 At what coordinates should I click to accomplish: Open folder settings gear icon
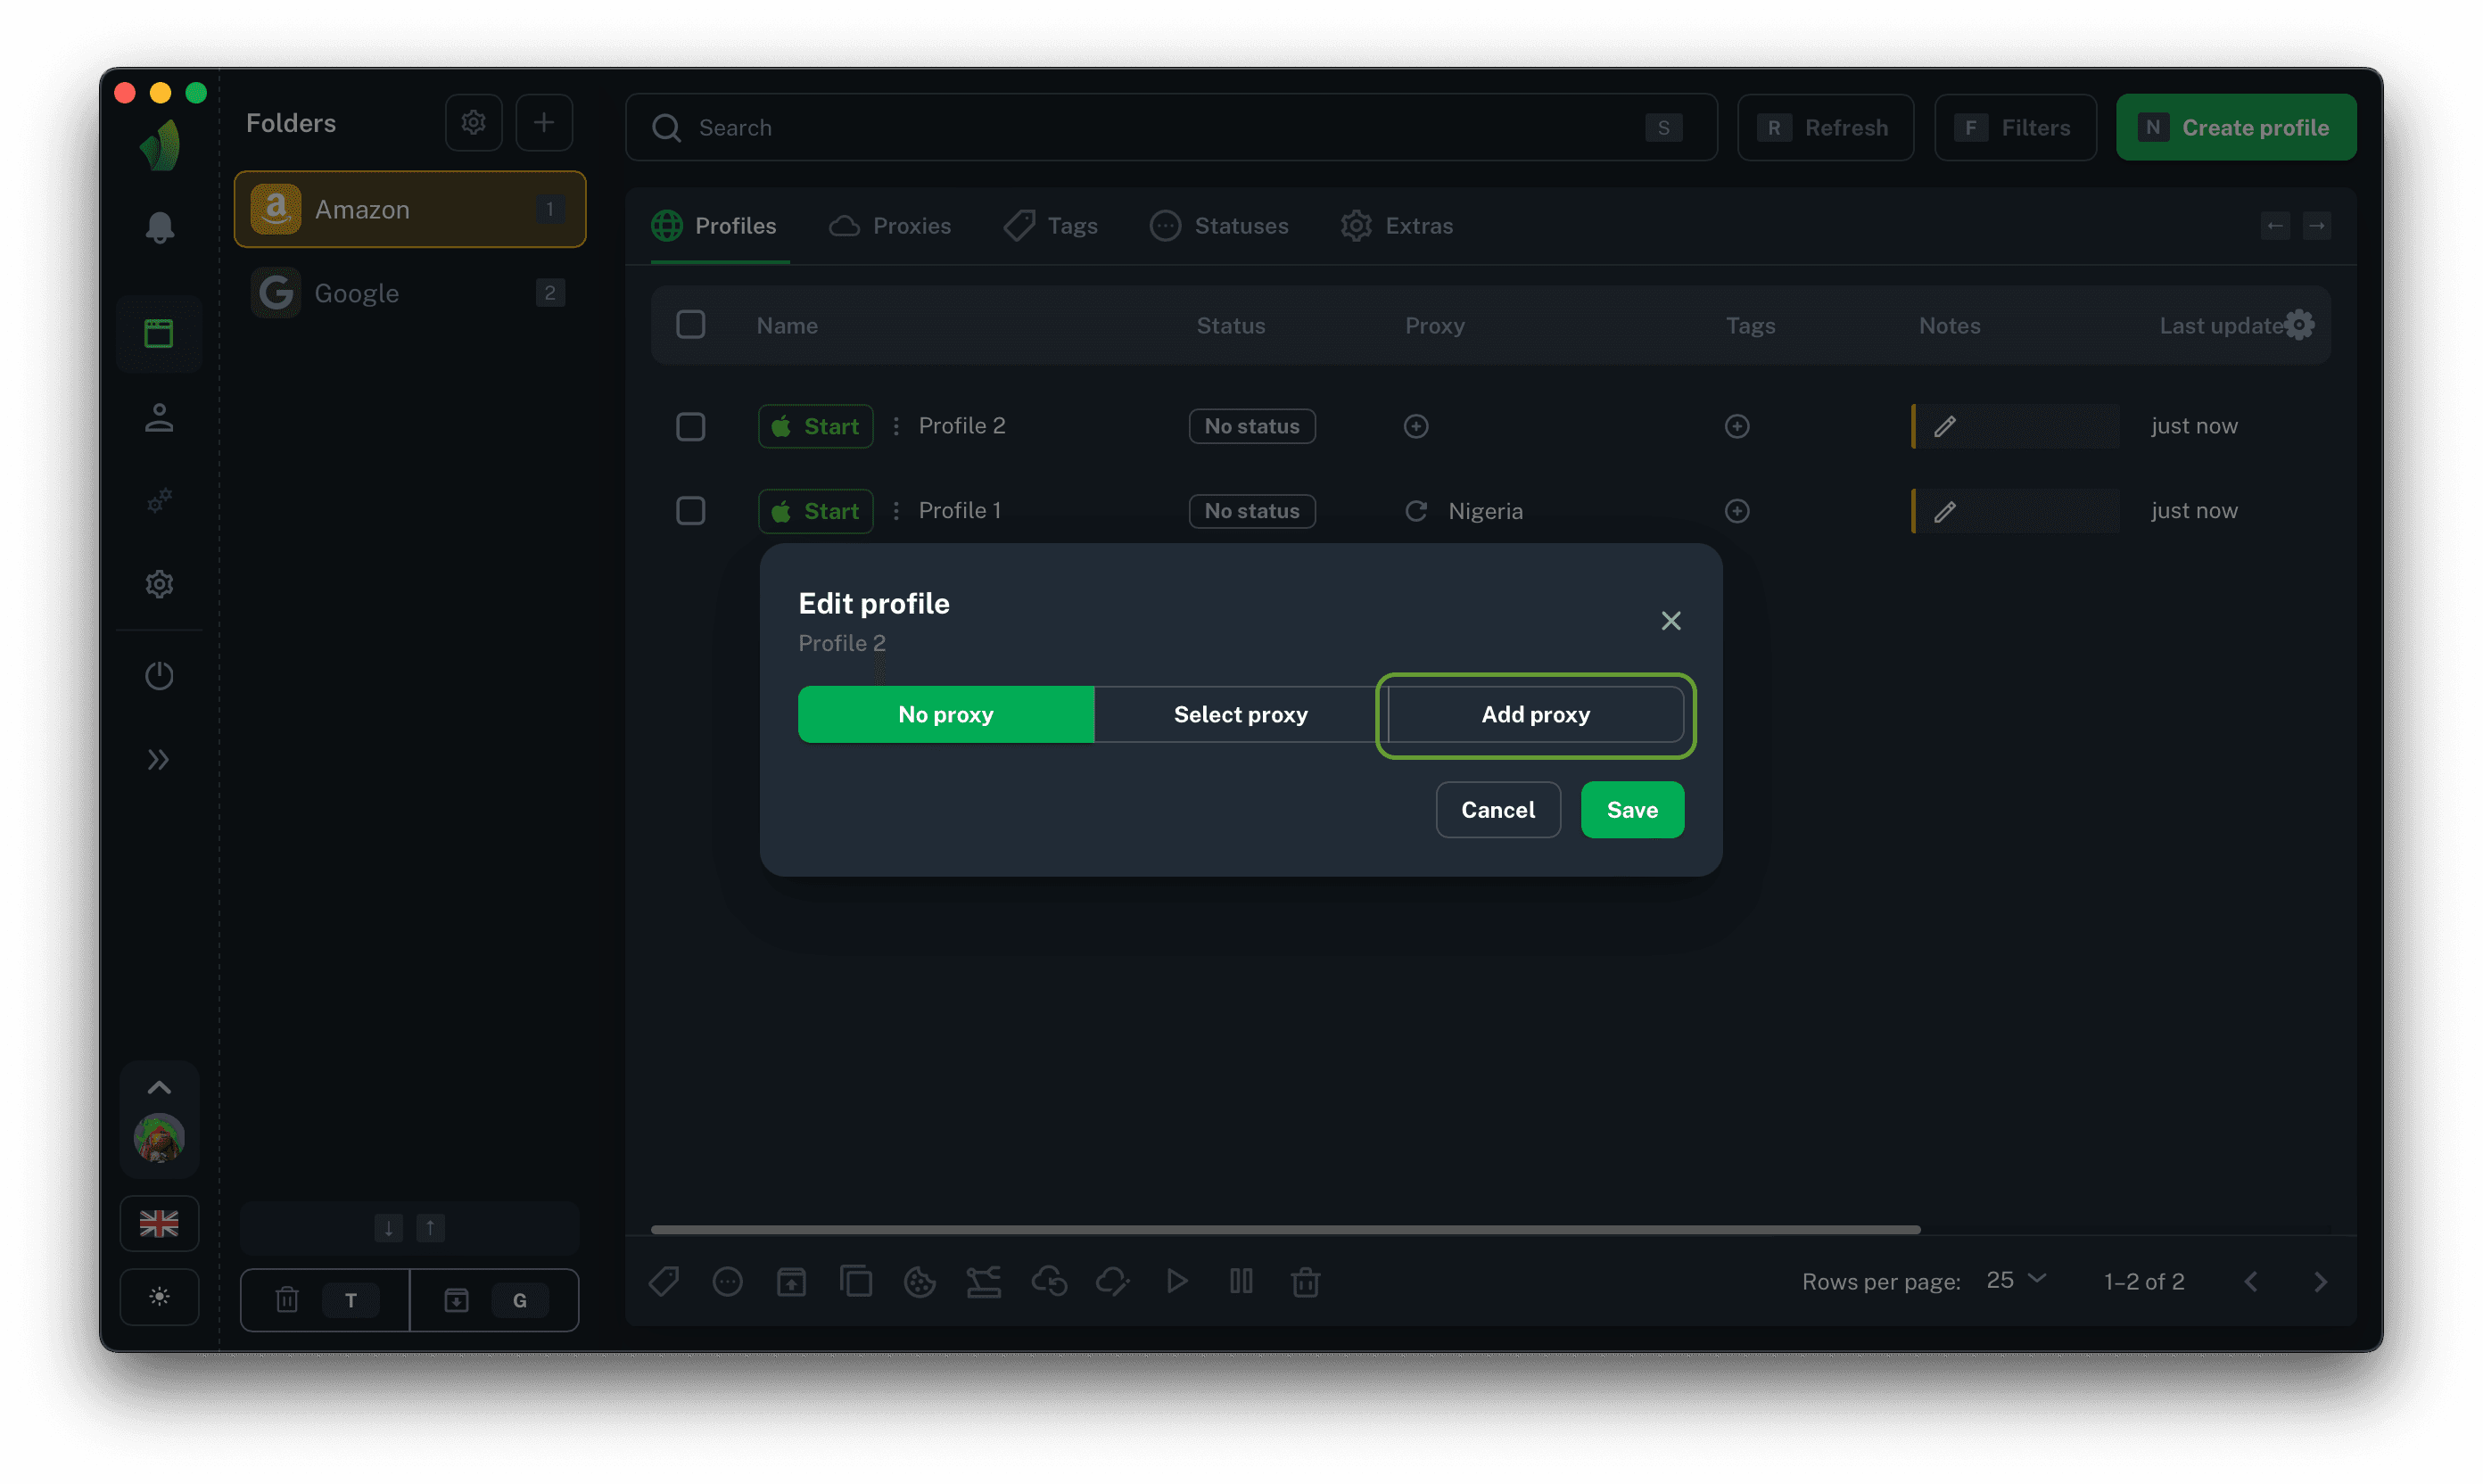473,123
